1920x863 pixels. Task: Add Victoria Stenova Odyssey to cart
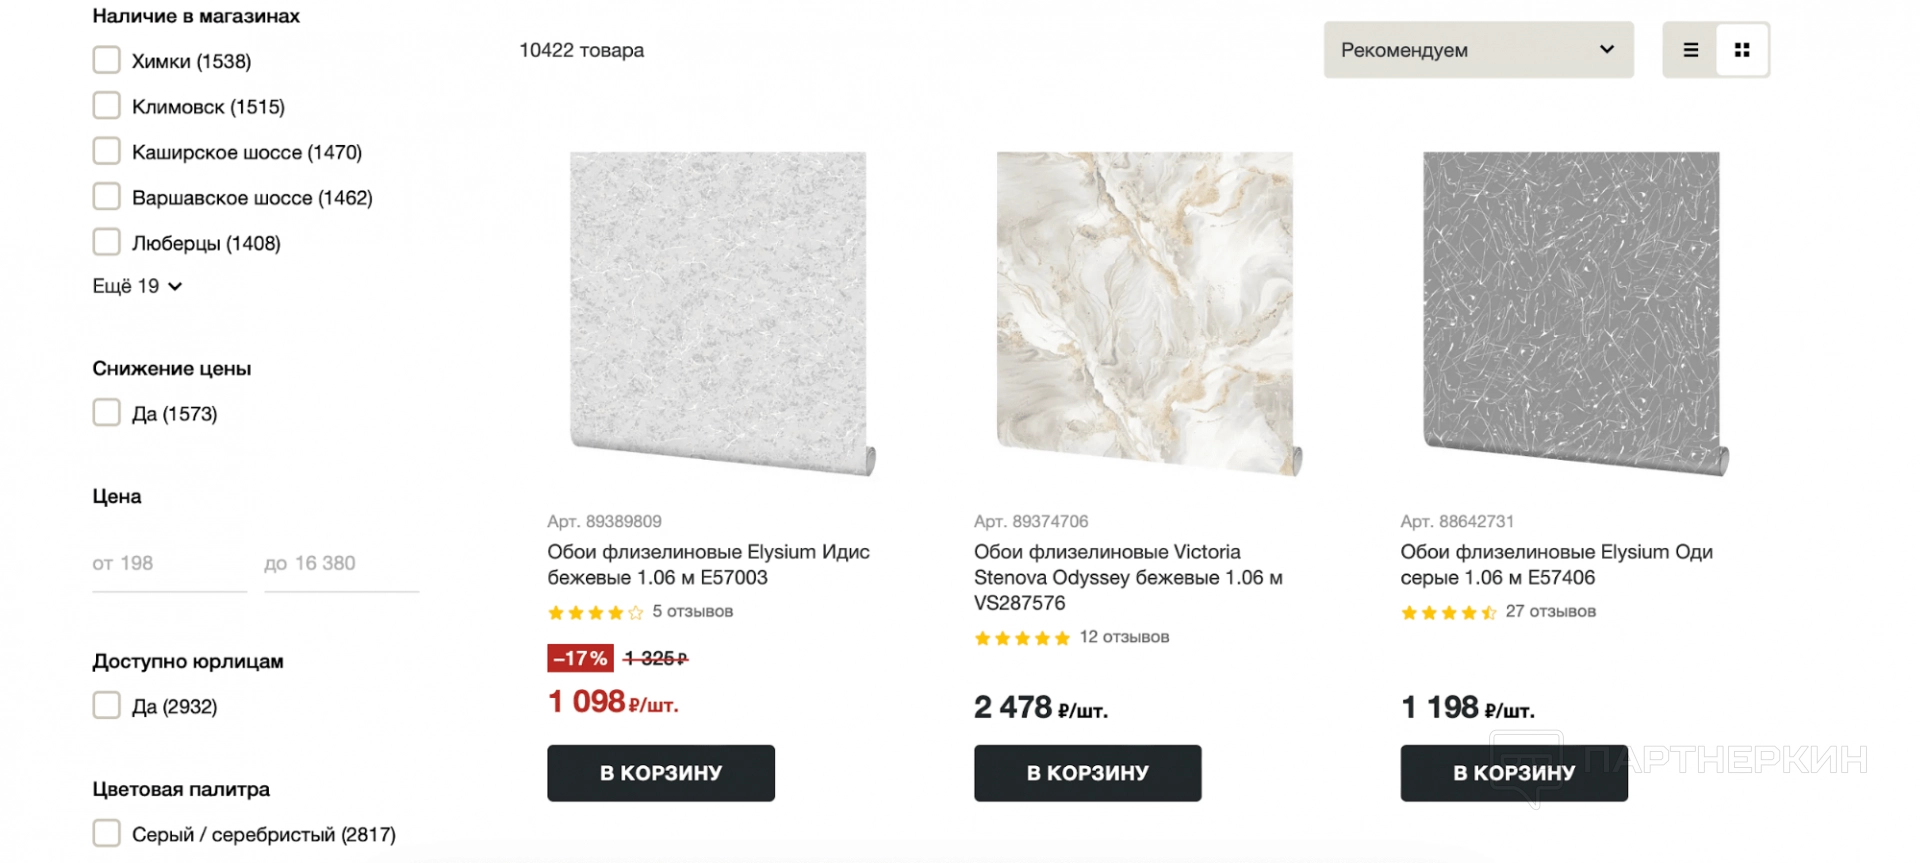(x=1087, y=773)
